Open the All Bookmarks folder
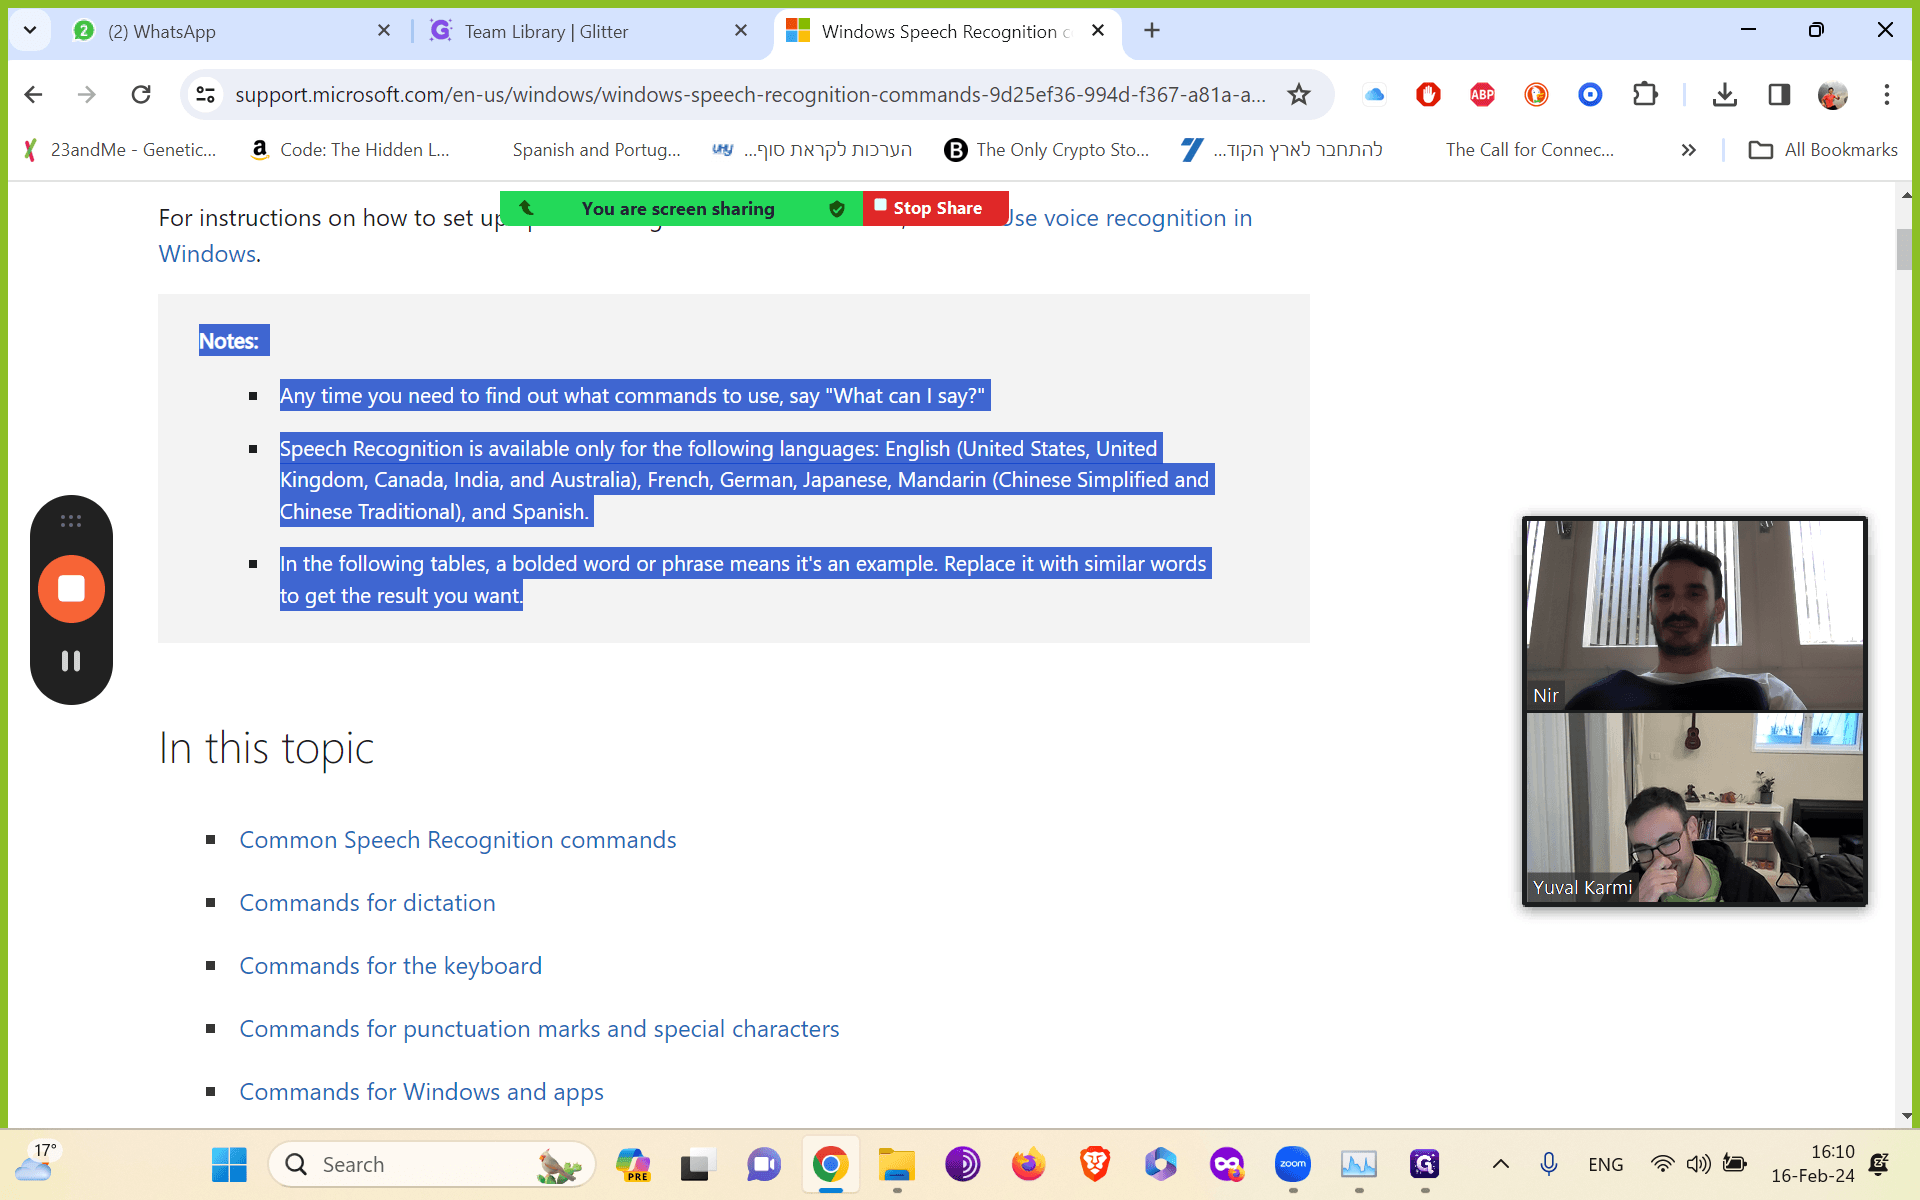The width and height of the screenshot is (1920, 1200). coord(1822,150)
